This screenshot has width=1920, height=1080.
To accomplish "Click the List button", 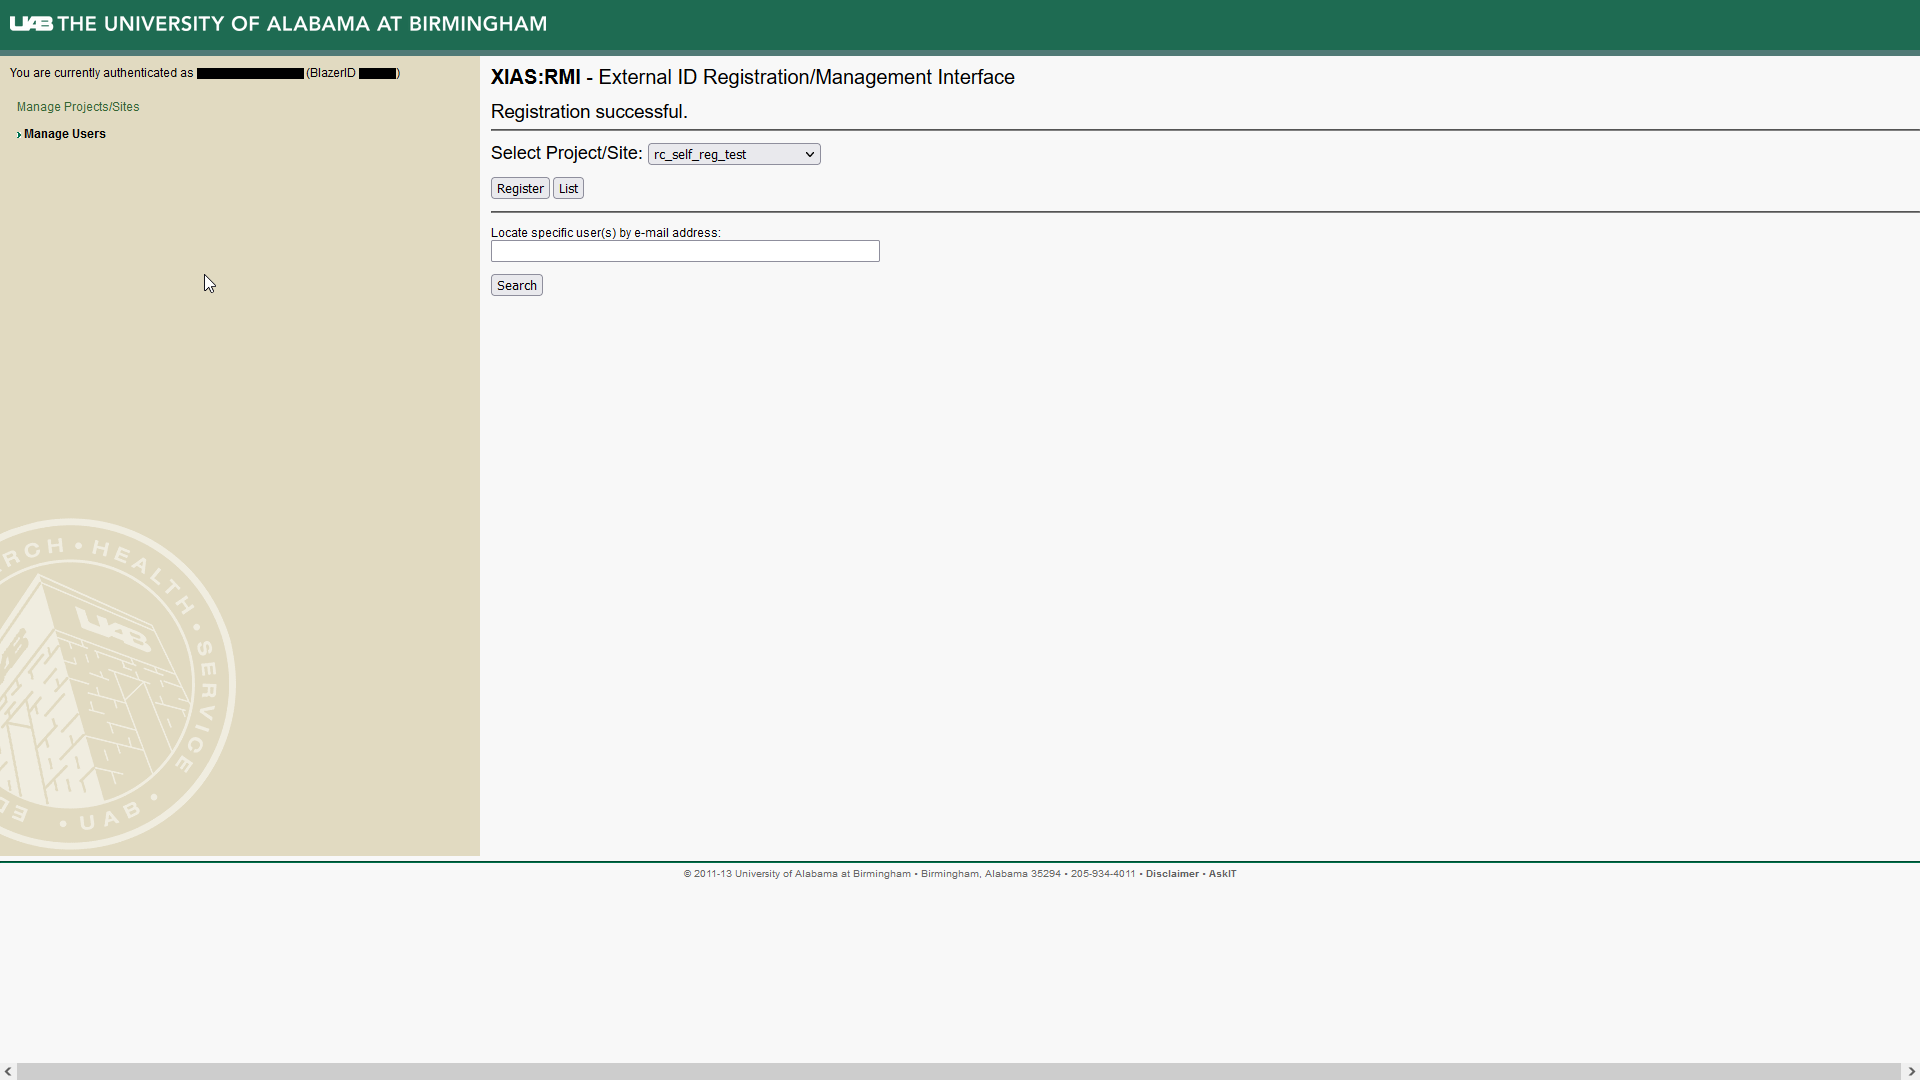I will (568, 188).
